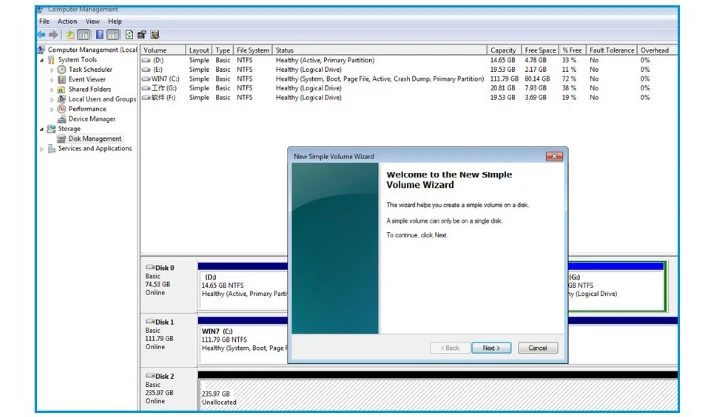
Task: Select Computer Management (Local) root node
Action: click(92, 50)
